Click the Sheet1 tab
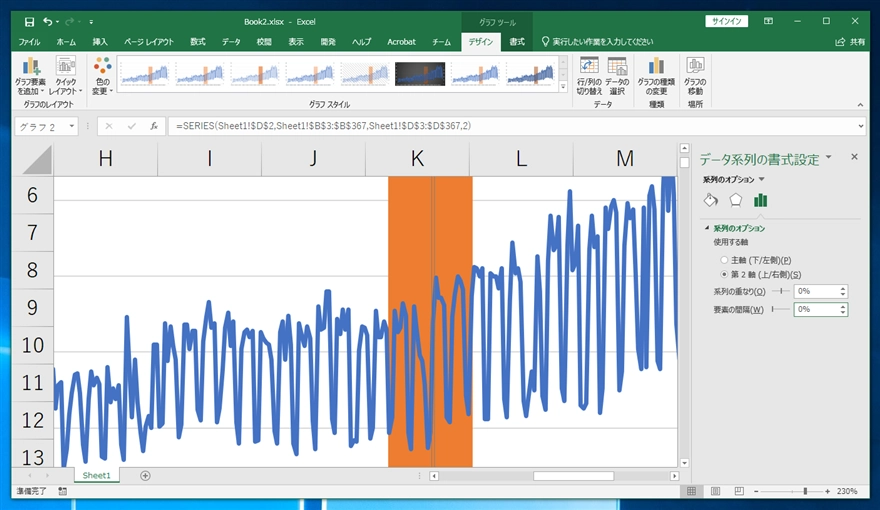The image size is (880, 510). (97, 475)
